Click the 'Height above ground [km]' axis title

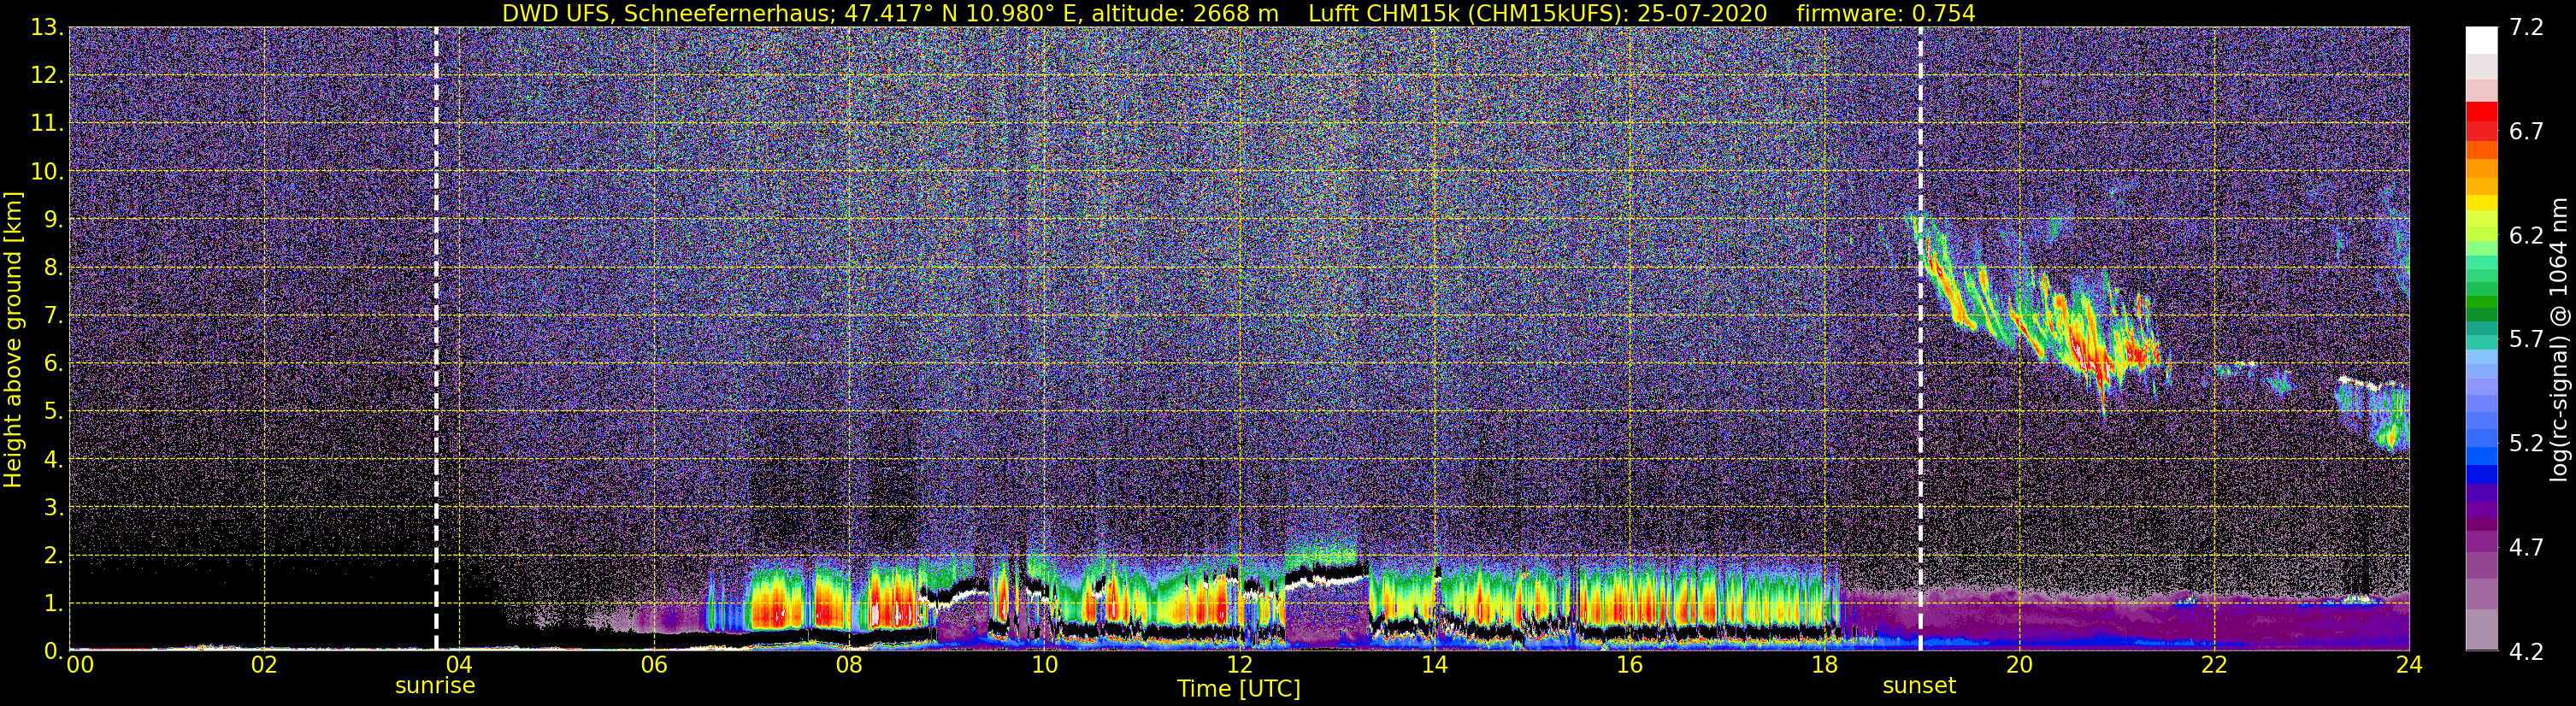point(13,340)
